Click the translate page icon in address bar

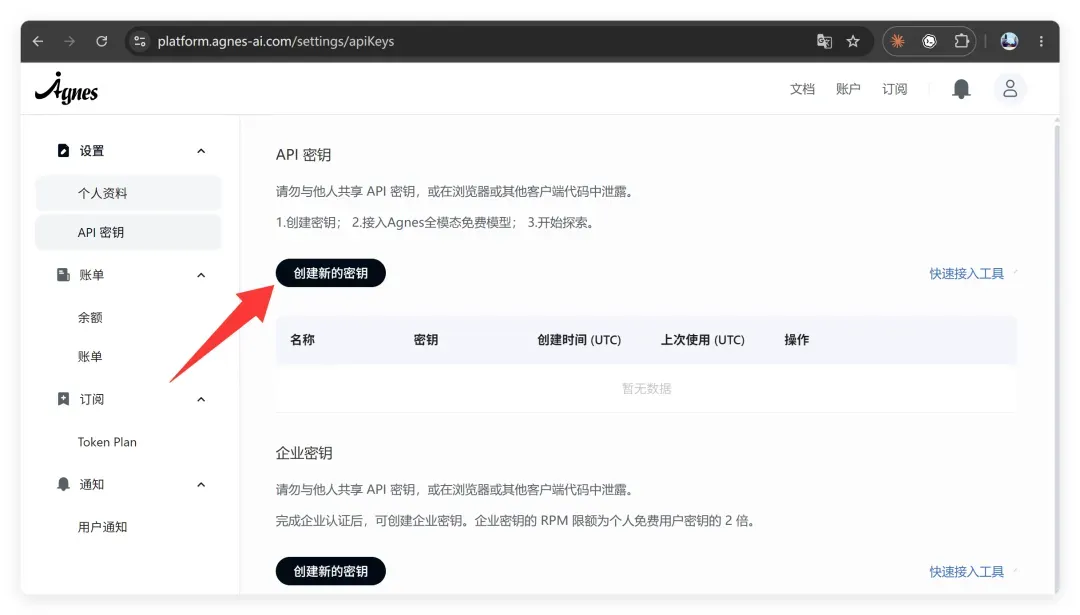(824, 41)
